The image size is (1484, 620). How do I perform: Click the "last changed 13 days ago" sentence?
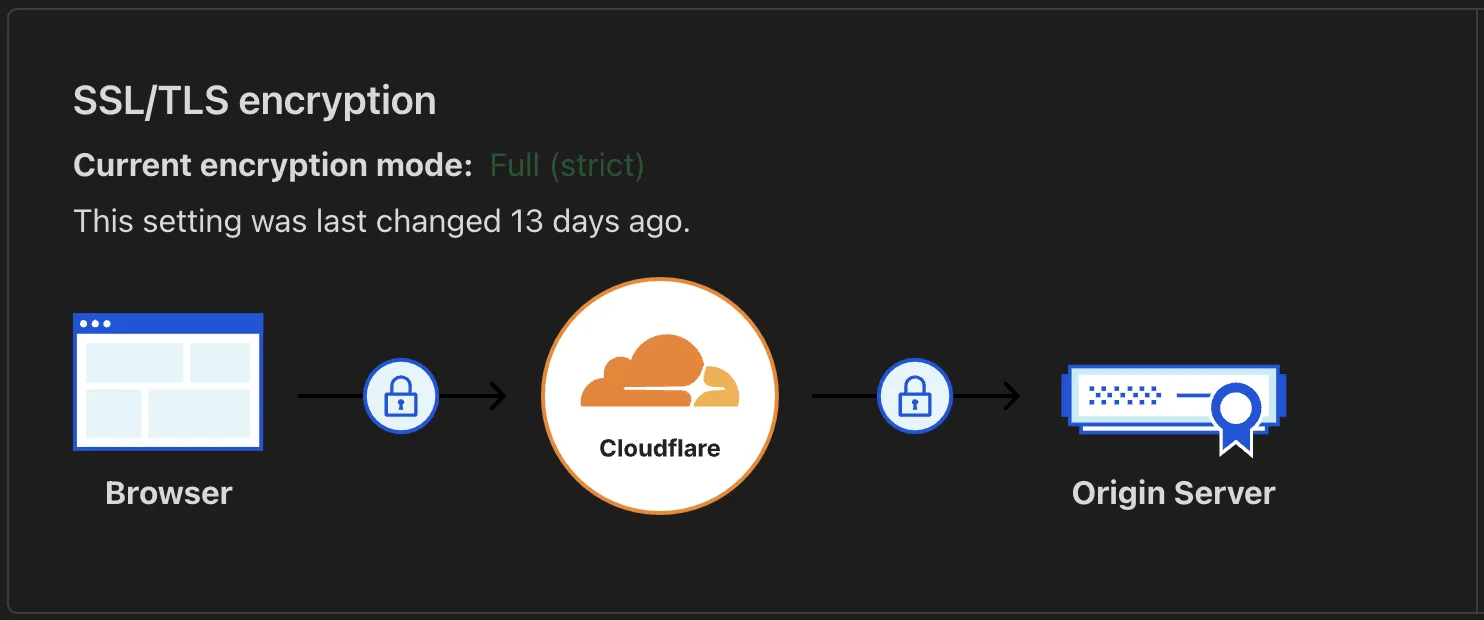(x=382, y=221)
